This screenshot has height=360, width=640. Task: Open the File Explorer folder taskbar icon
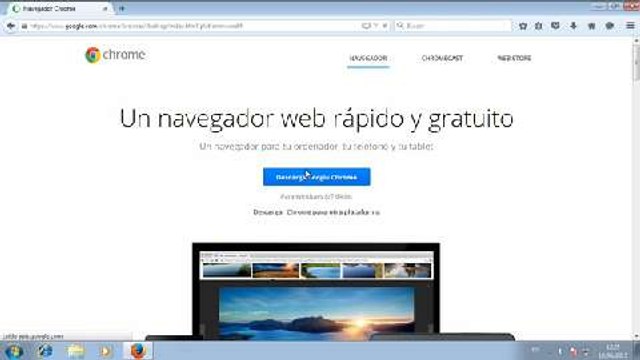tap(76, 351)
